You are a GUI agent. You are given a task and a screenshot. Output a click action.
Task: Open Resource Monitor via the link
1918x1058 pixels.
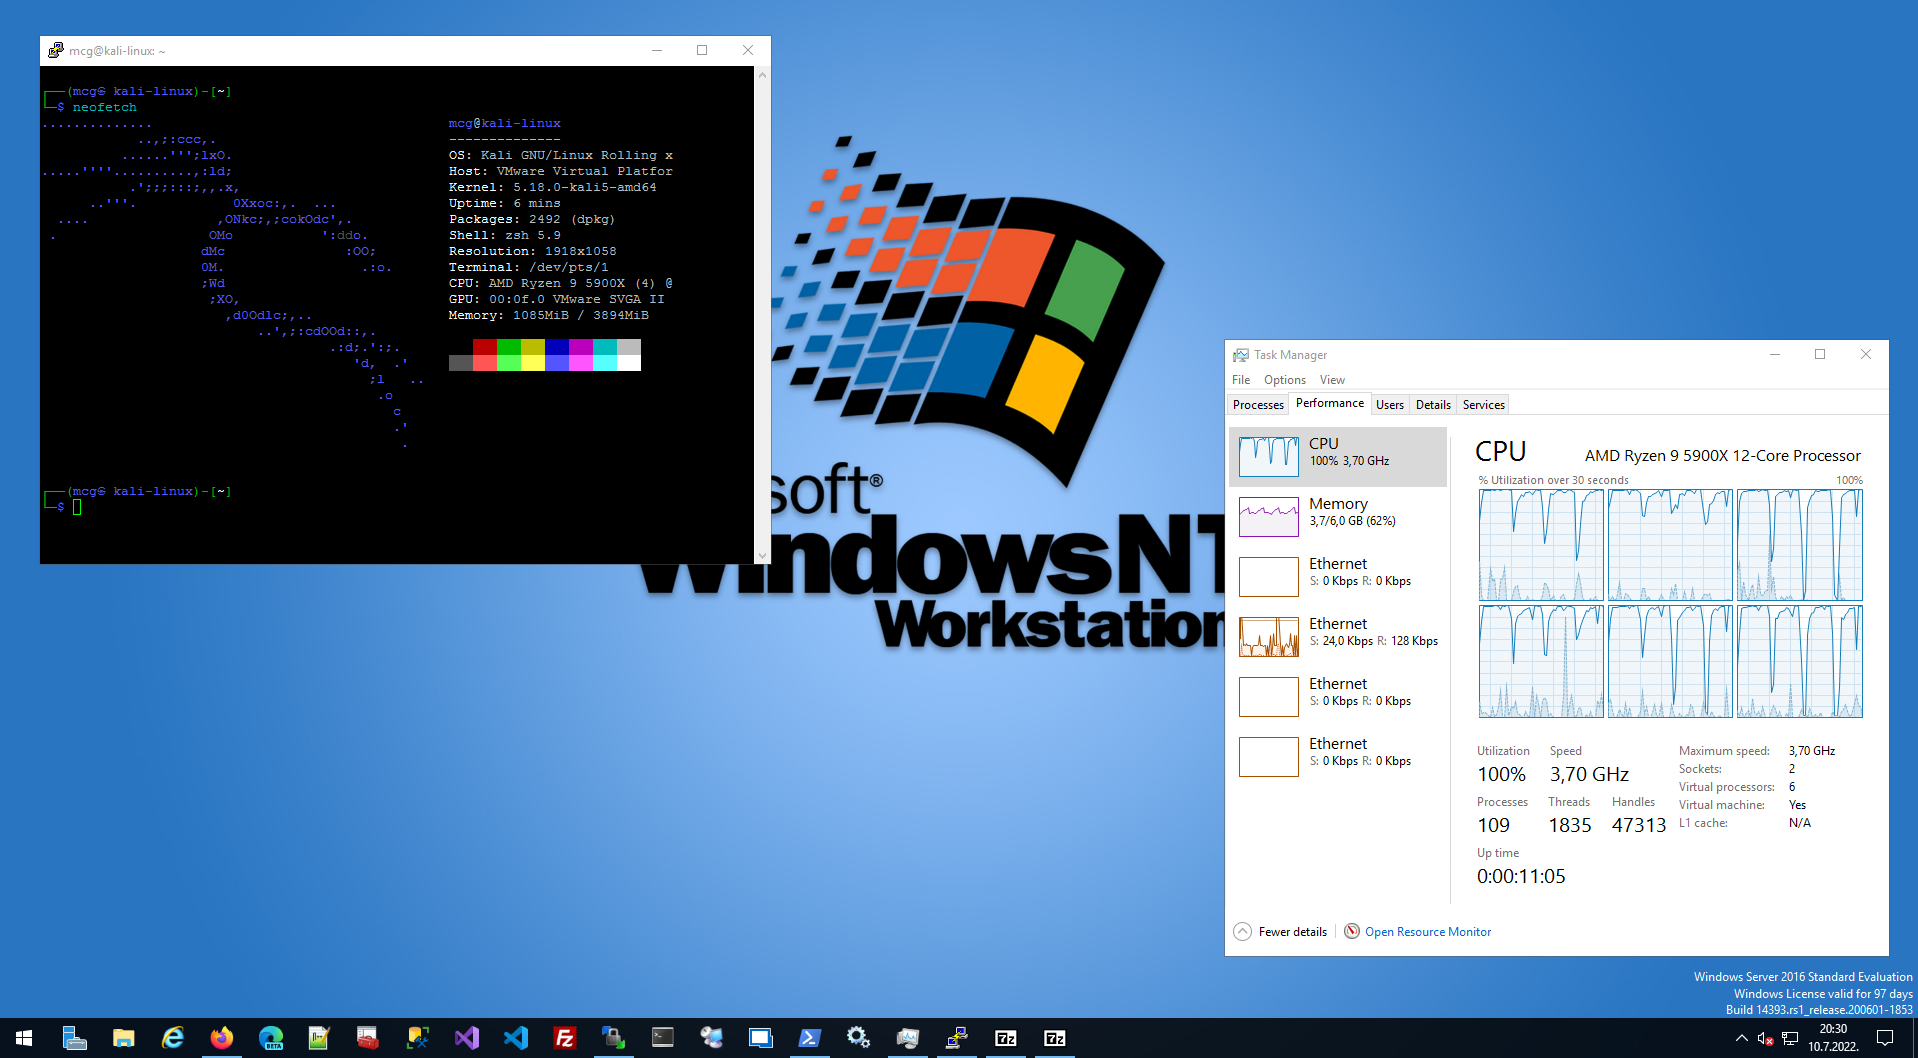pyautogui.click(x=1428, y=932)
